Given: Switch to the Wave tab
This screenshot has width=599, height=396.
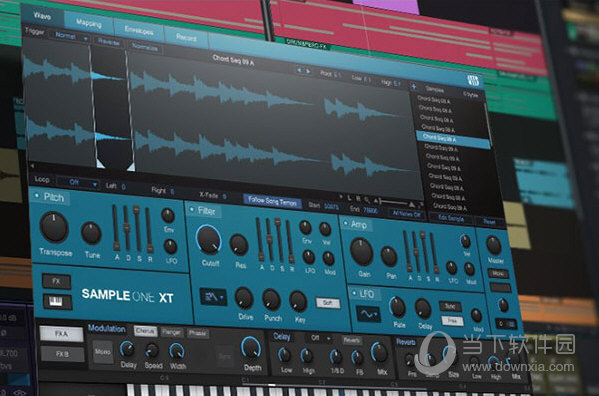Looking at the screenshot, I should pos(42,16).
